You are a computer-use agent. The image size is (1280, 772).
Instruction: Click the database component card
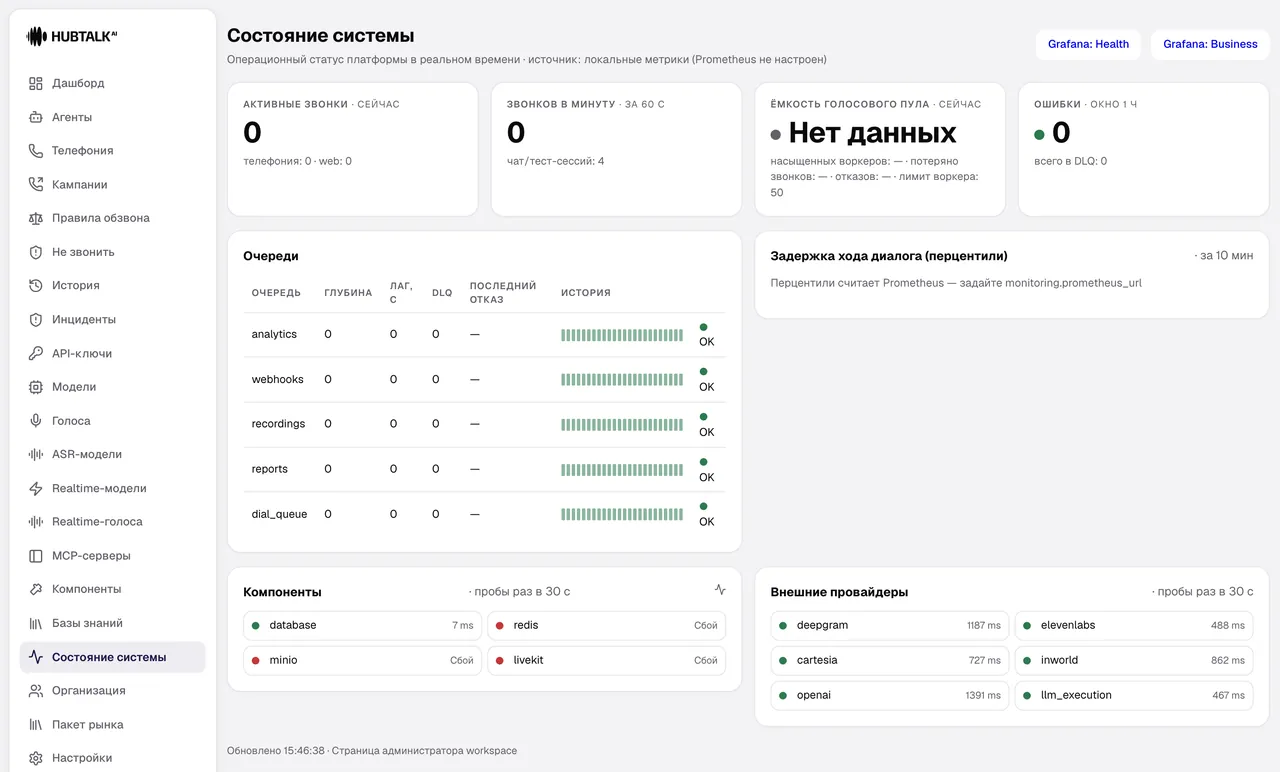tap(363, 625)
